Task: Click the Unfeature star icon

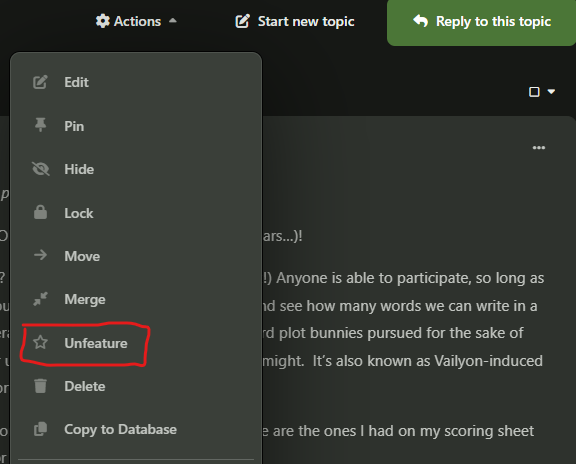Action: click(40, 342)
